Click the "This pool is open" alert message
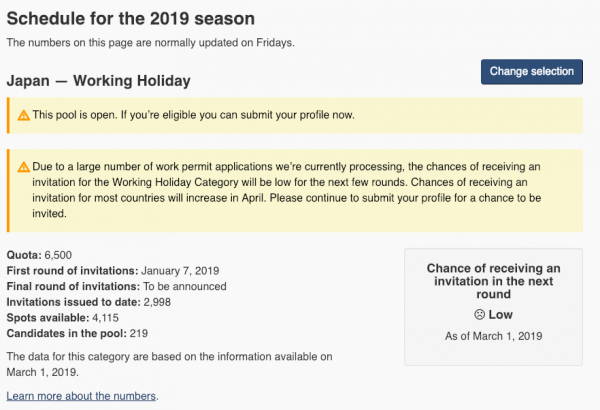This screenshot has height=410, width=600. (x=193, y=116)
